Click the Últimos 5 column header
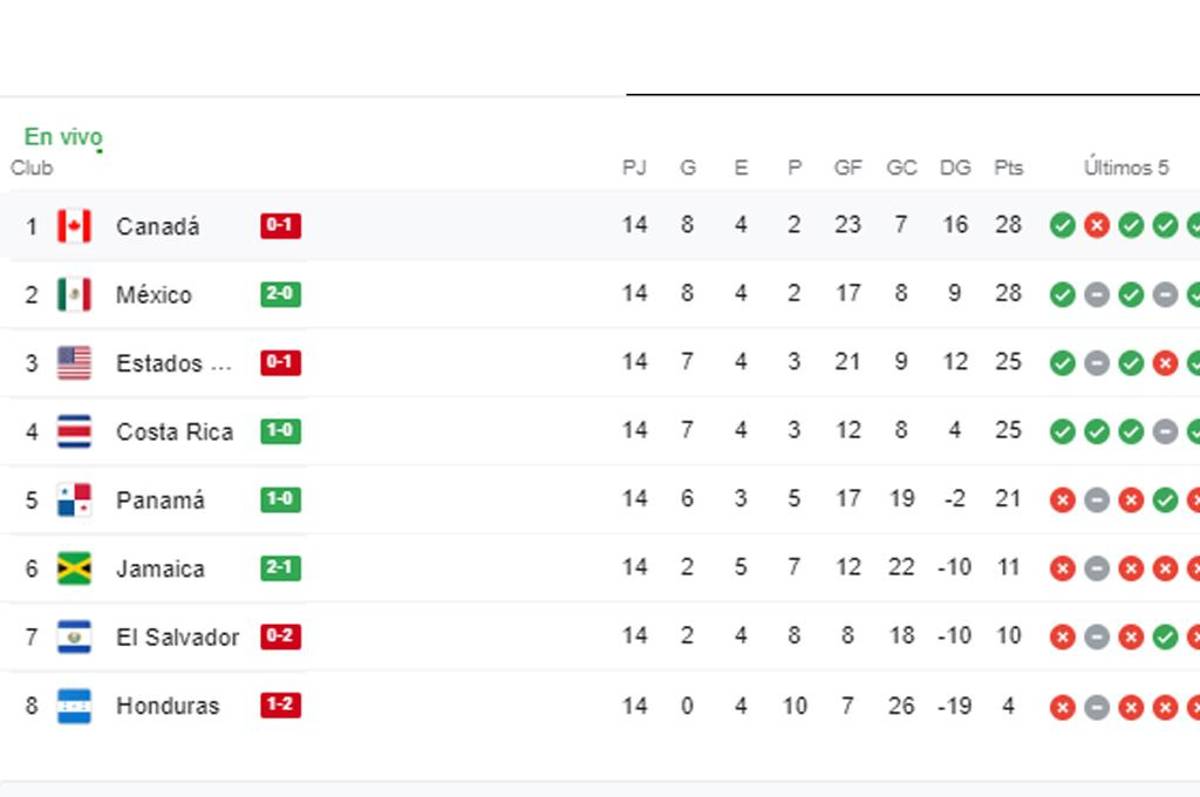This screenshot has width=1200, height=797. (x=1126, y=168)
